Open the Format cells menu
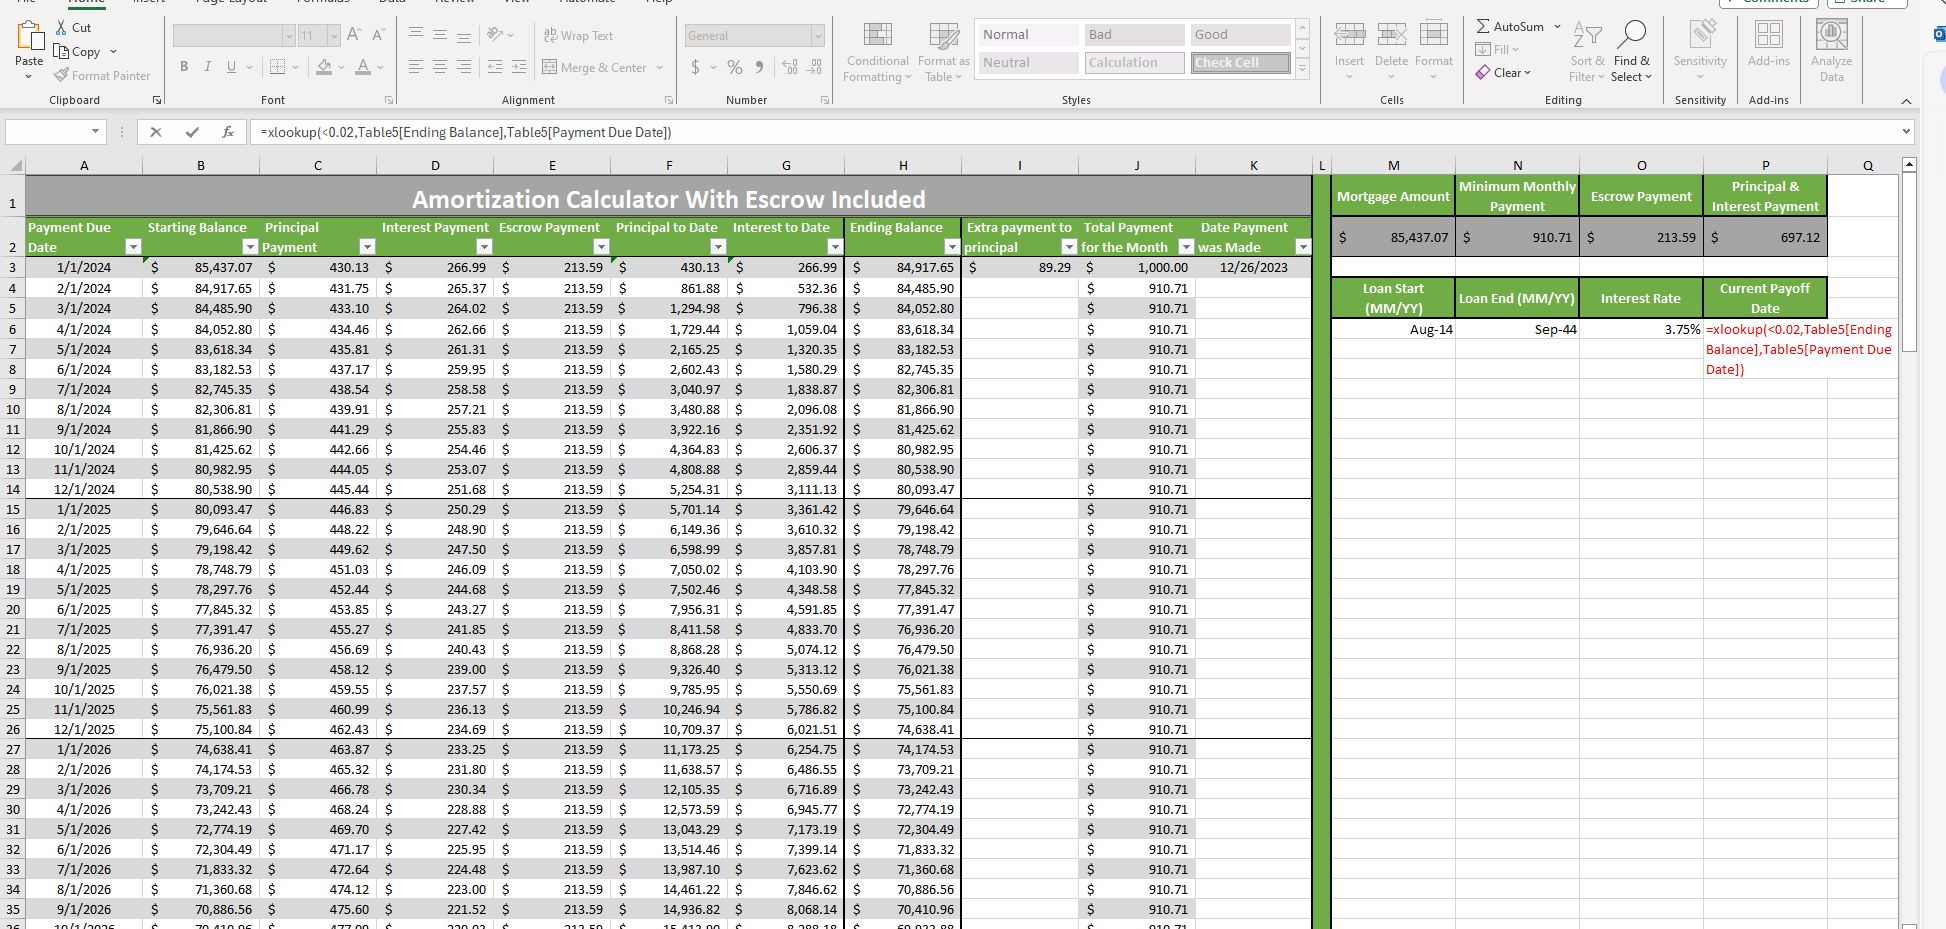 click(1434, 52)
